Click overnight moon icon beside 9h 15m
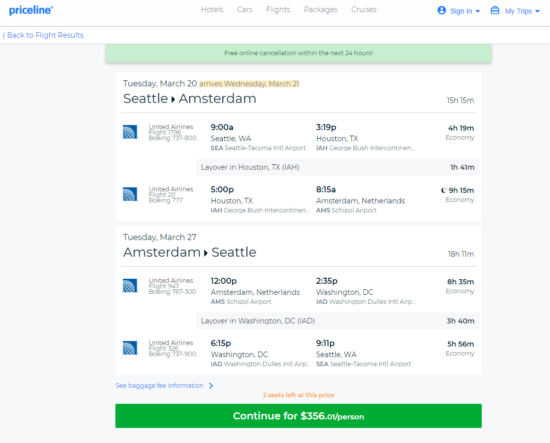550x443 pixels. (x=444, y=190)
